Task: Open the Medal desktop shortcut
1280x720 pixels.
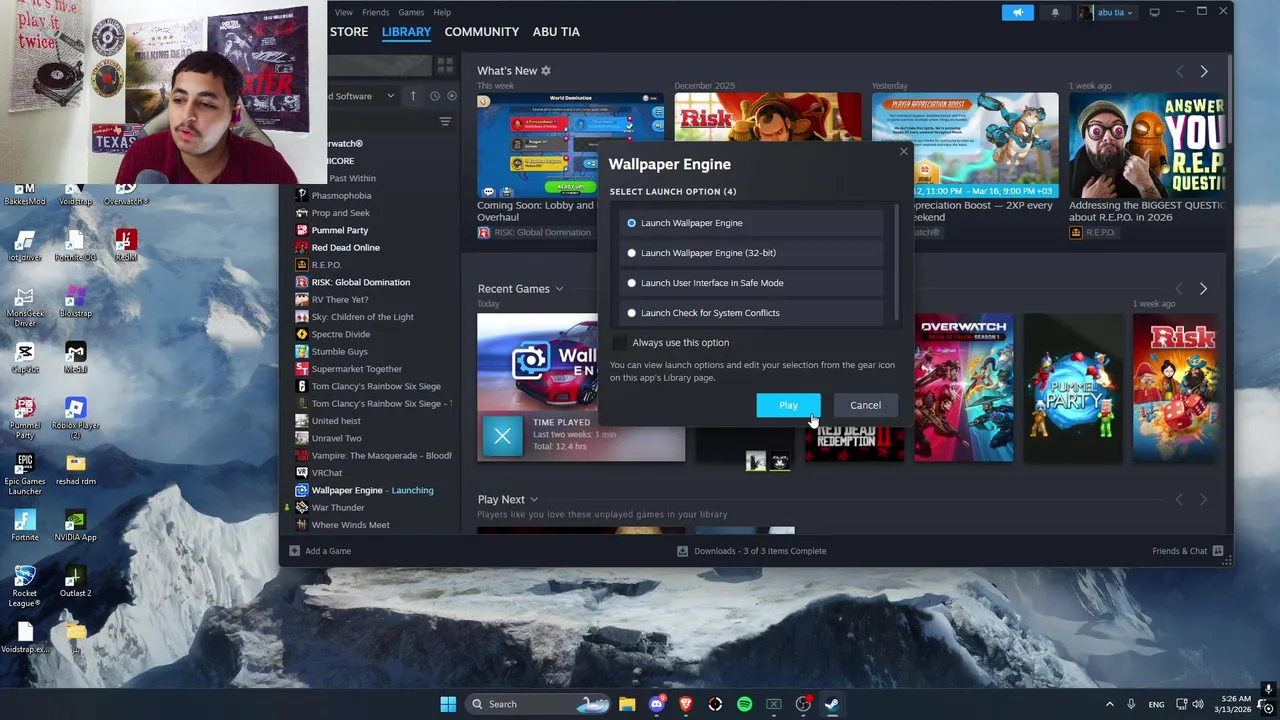Action: [x=75, y=357]
